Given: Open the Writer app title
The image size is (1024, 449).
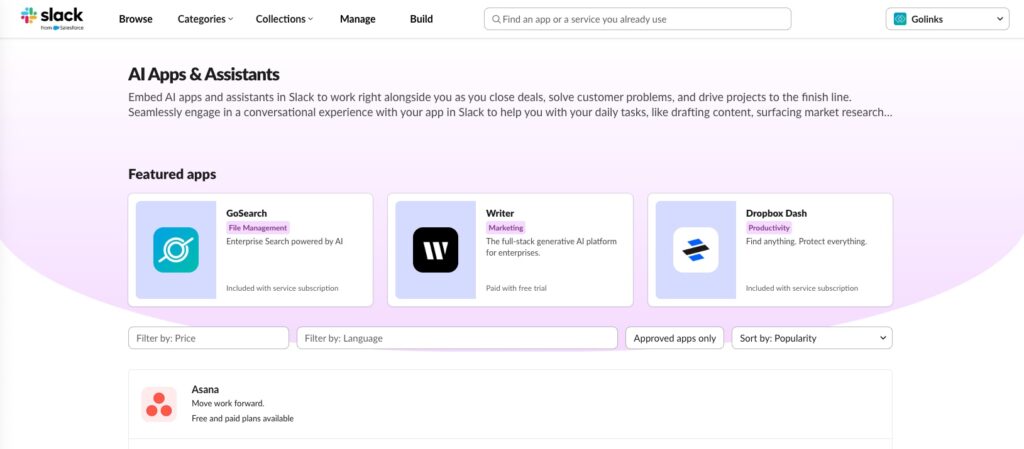Looking at the screenshot, I should point(500,213).
